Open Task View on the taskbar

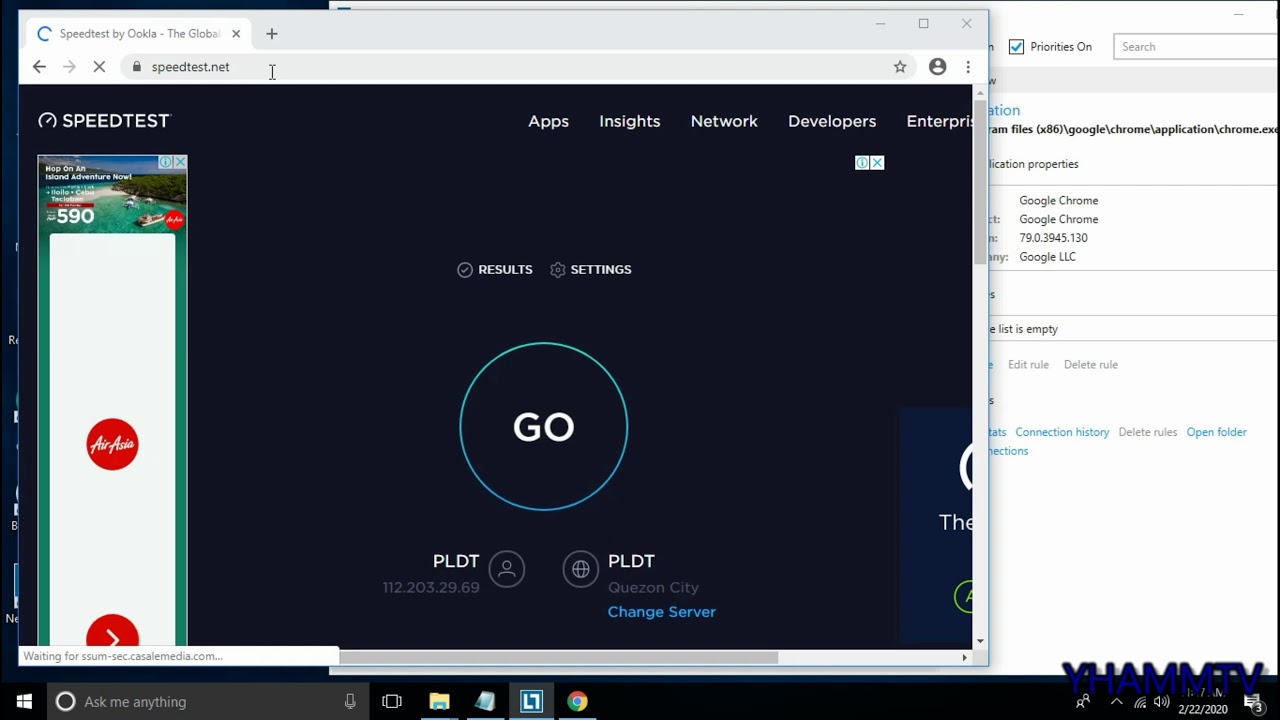392,702
